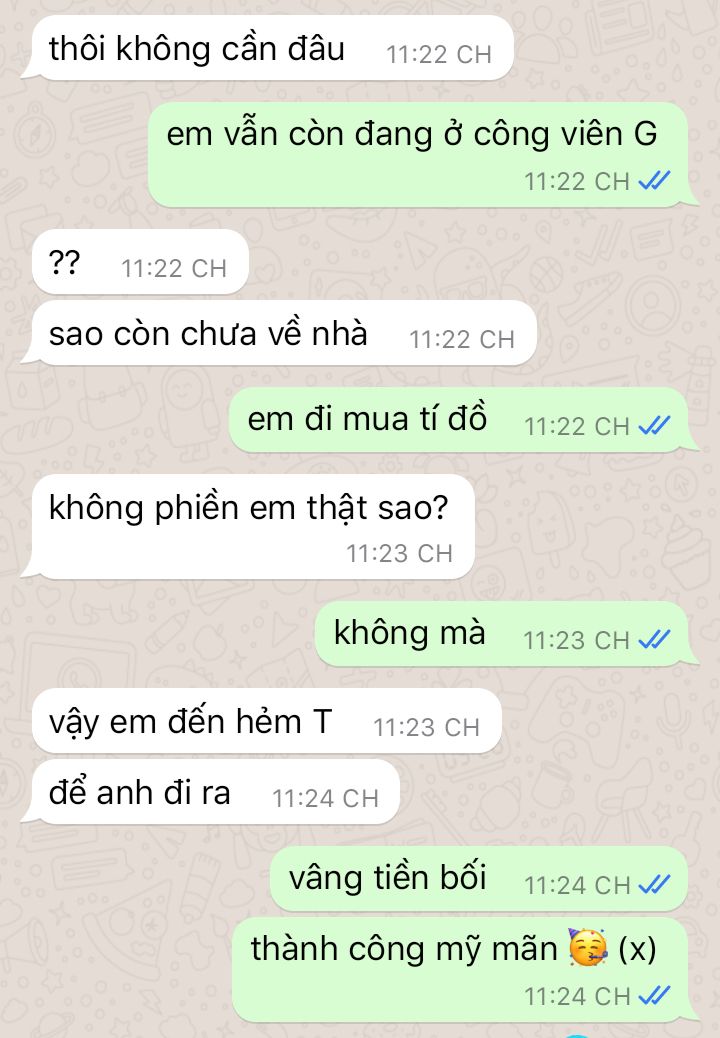
Task: Select the message "thôi không cần đâu"
Action: coord(268,48)
